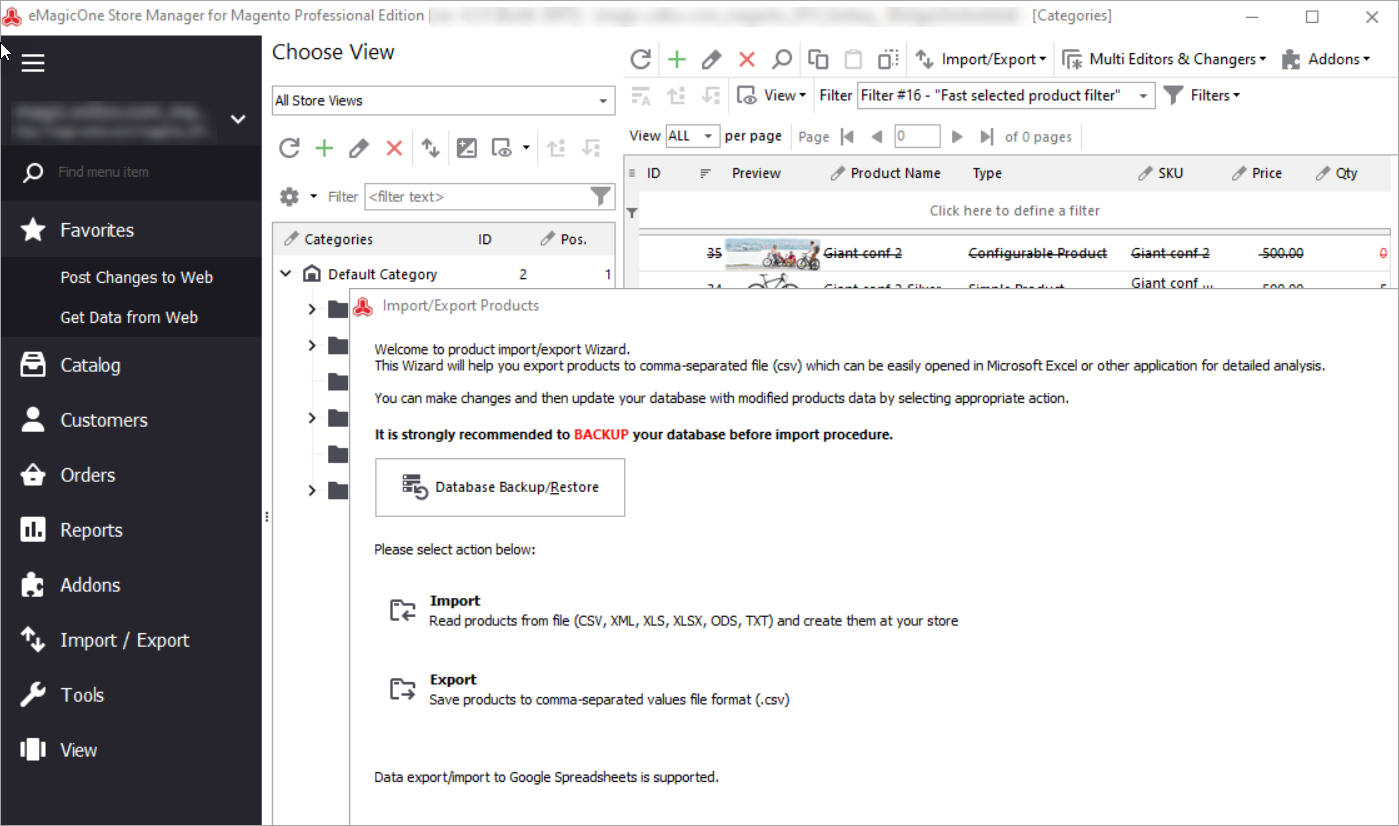
Task: Copy selected products
Action: tap(818, 59)
